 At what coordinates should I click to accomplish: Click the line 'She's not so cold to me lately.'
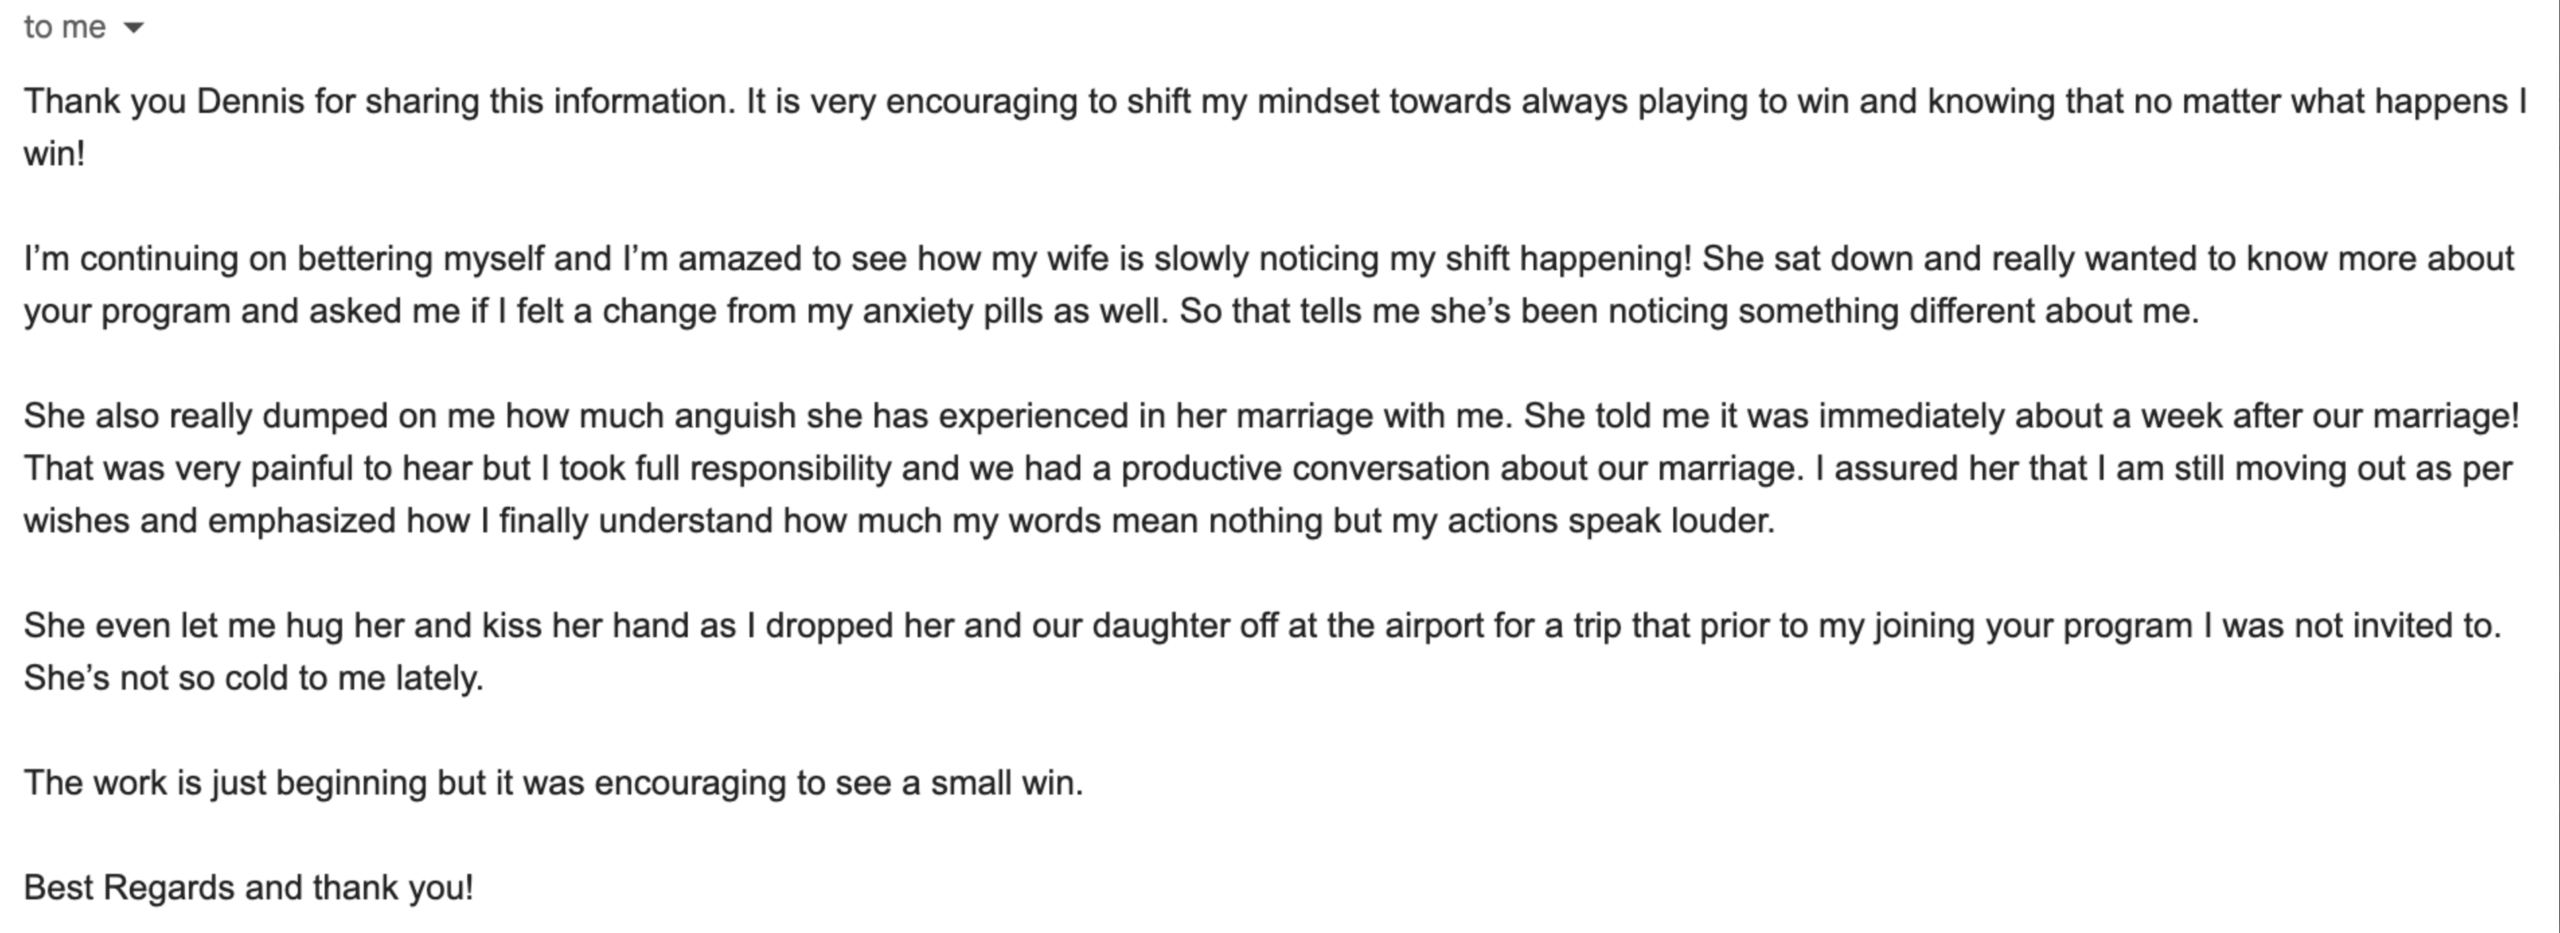click(254, 678)
